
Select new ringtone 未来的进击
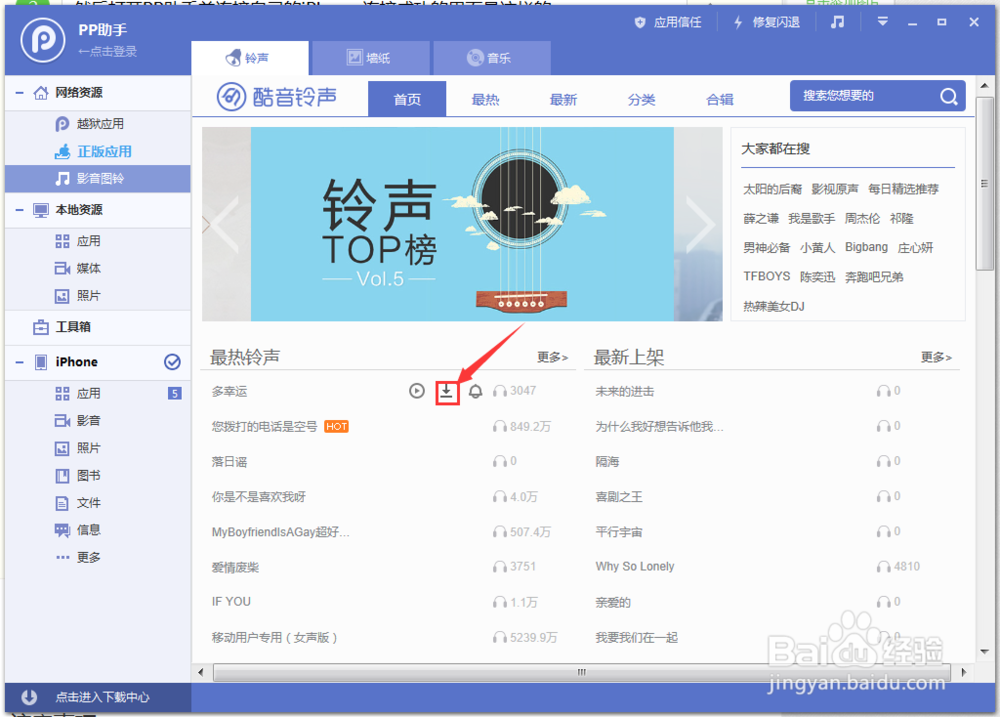coord(624,392)
